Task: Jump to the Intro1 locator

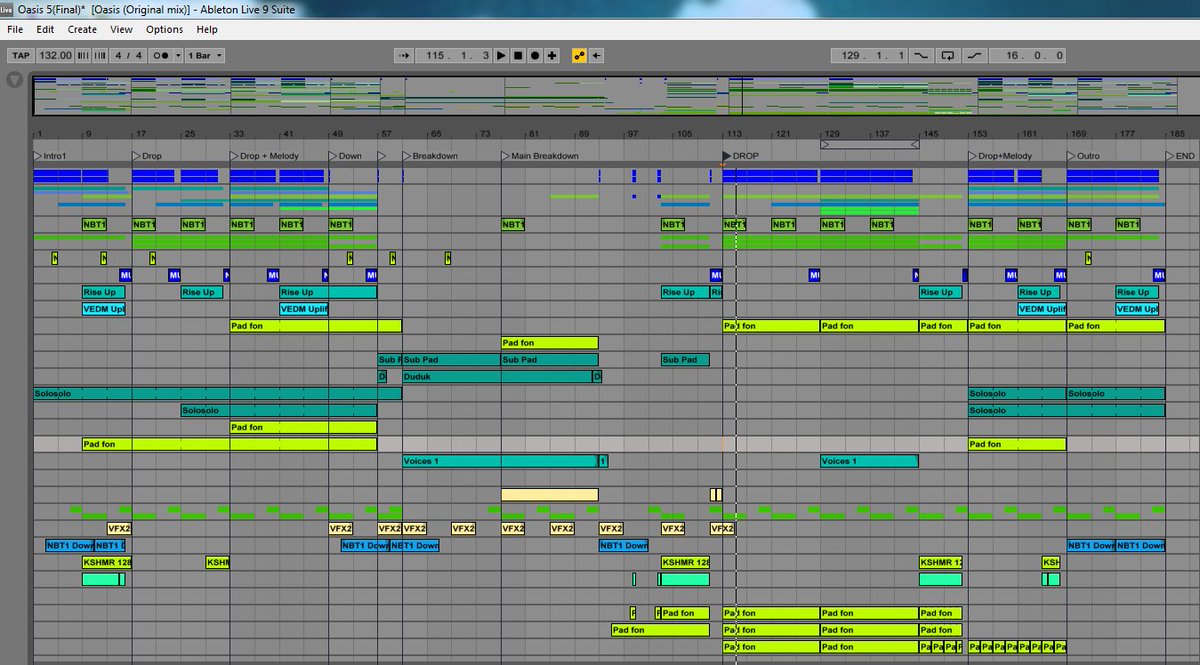Action: pyautogui.click(x=50, y=156)
